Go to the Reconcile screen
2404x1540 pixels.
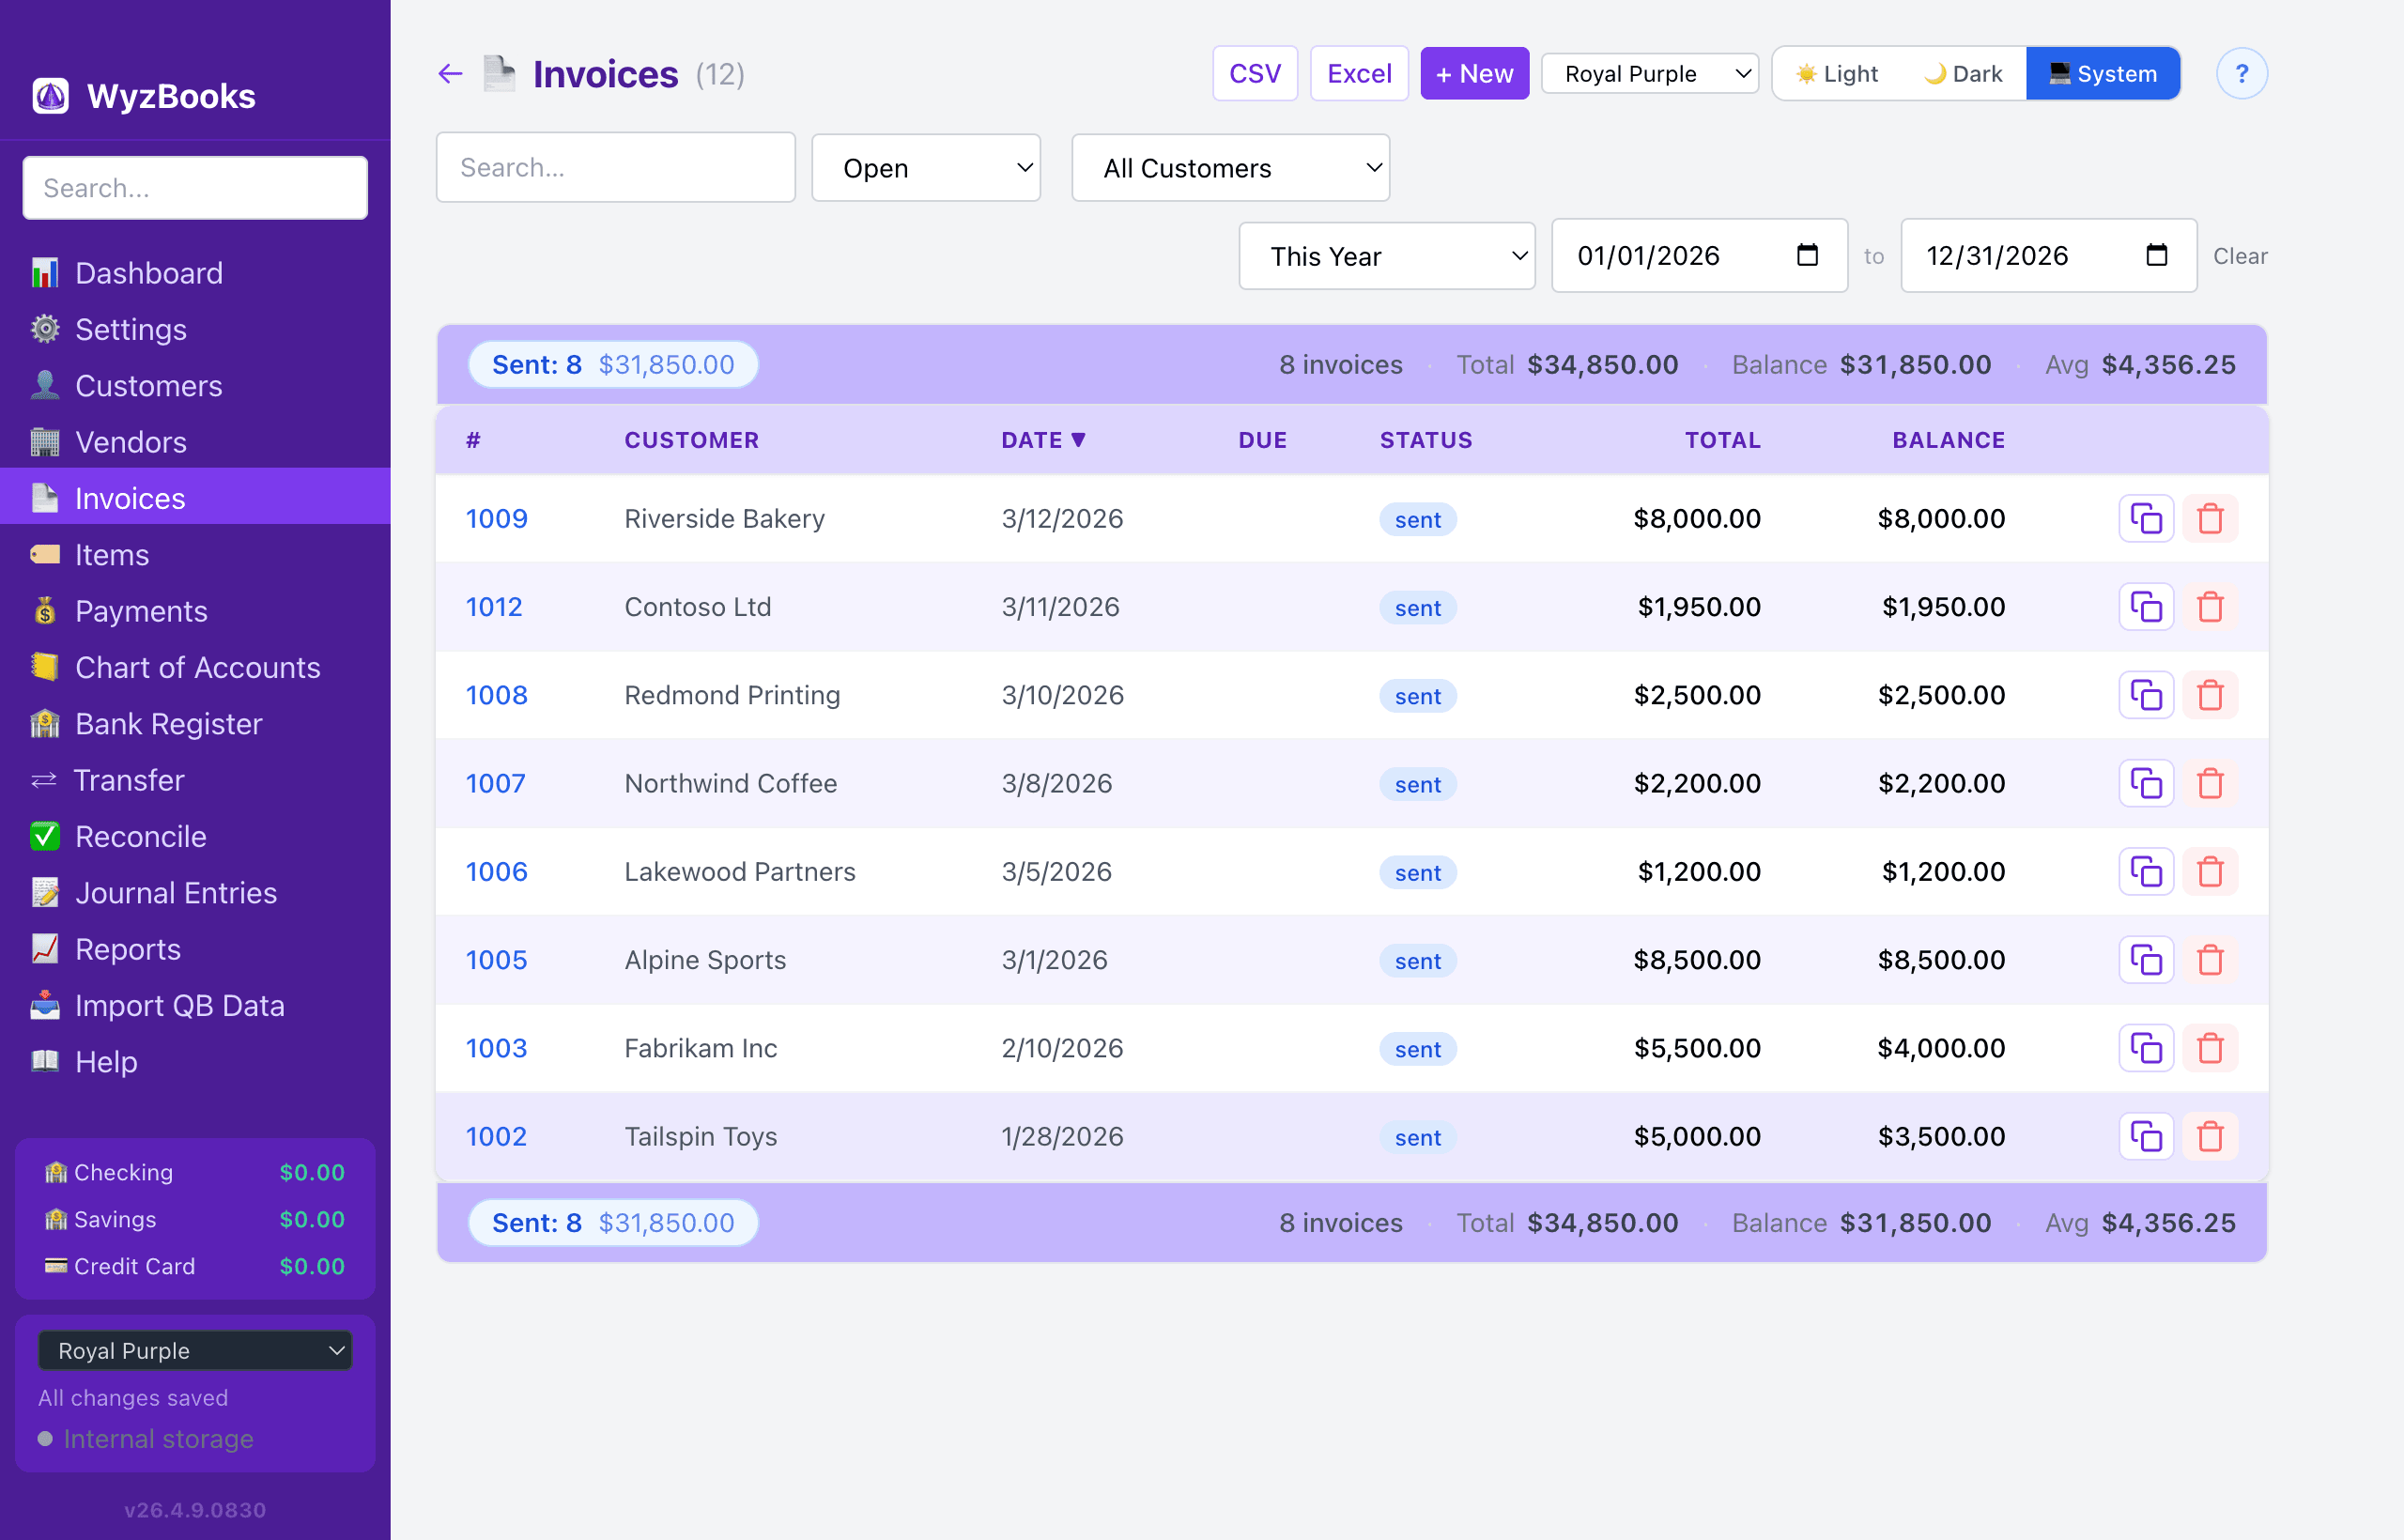click(140, 836)
